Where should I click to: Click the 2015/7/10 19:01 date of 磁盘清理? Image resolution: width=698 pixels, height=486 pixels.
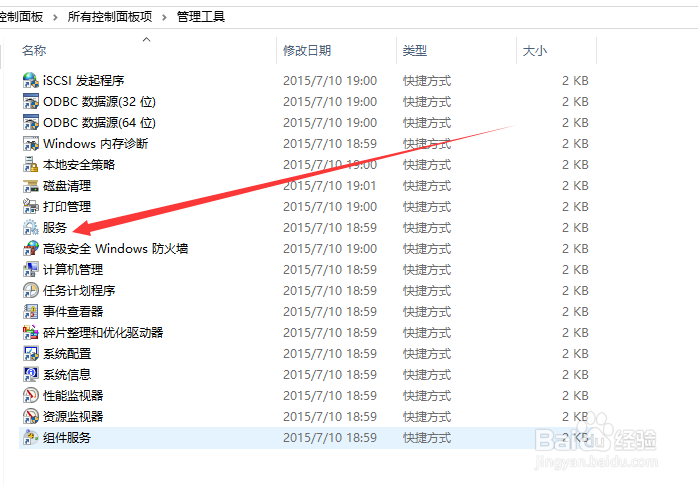pyautogui.click(x=330, y=186)
